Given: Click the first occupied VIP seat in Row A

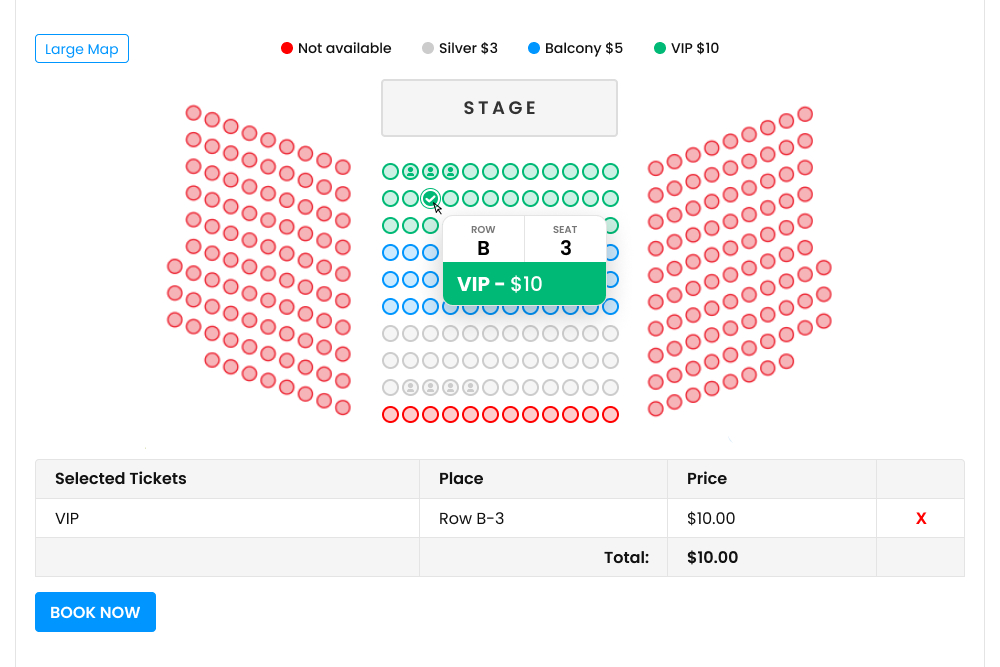Looking at the screenshot, I should point(410,171).
